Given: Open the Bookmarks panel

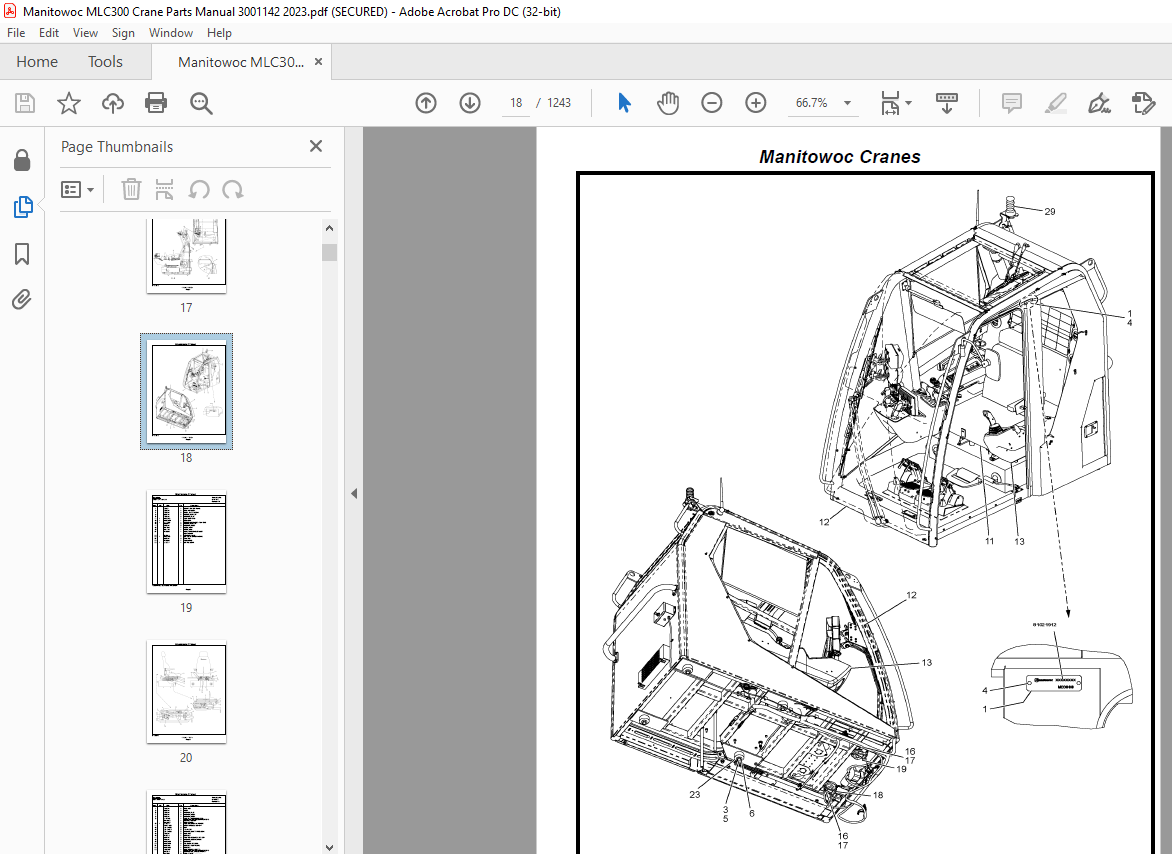Looking at the screenshot, I should click(22, 254).
